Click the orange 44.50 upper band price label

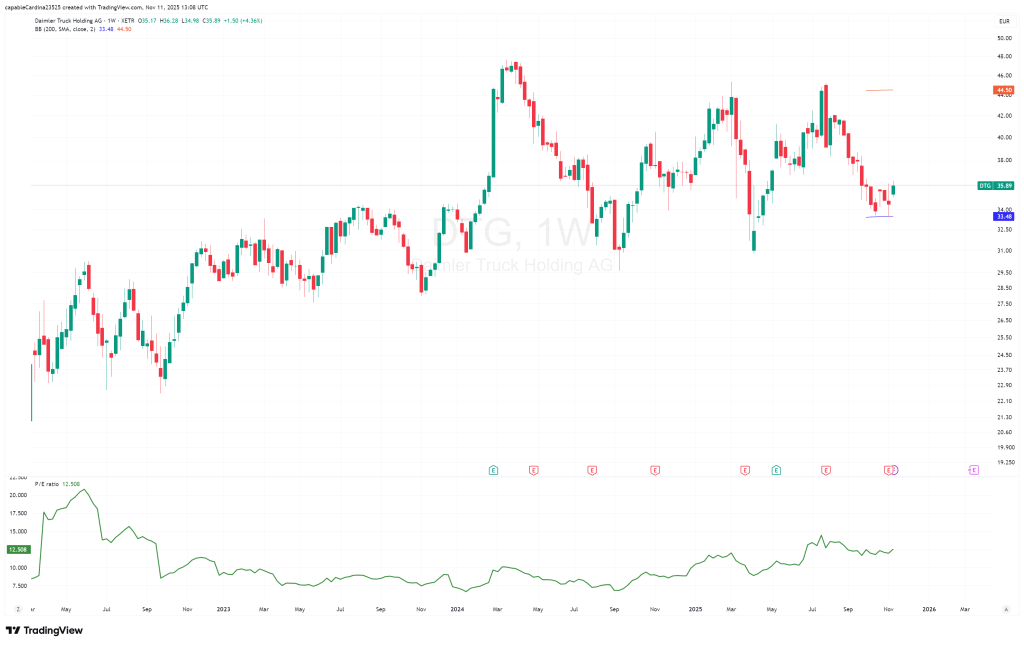[1004, 90]
